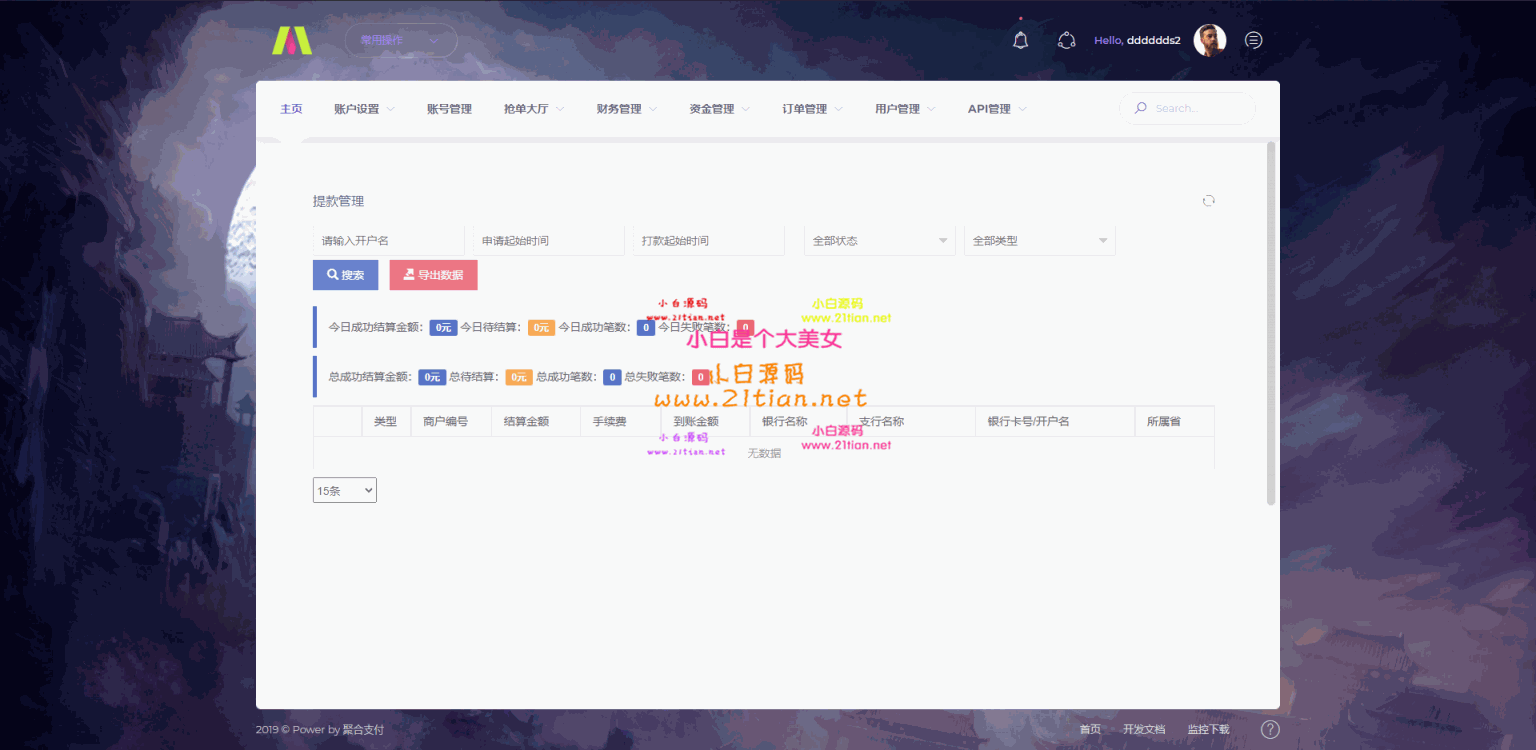Open the notifications bell
The width and height of the screenshot is (1536, 750).
[1020, 40]
